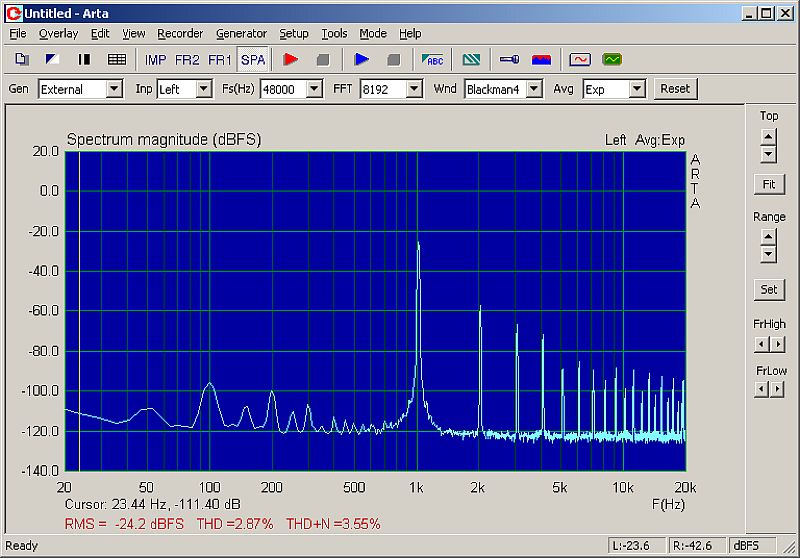Screen dimensions: 800x558
Task: Decrease graph Top with down arrow
Action: pyautogui.click(x=768, y=155)
